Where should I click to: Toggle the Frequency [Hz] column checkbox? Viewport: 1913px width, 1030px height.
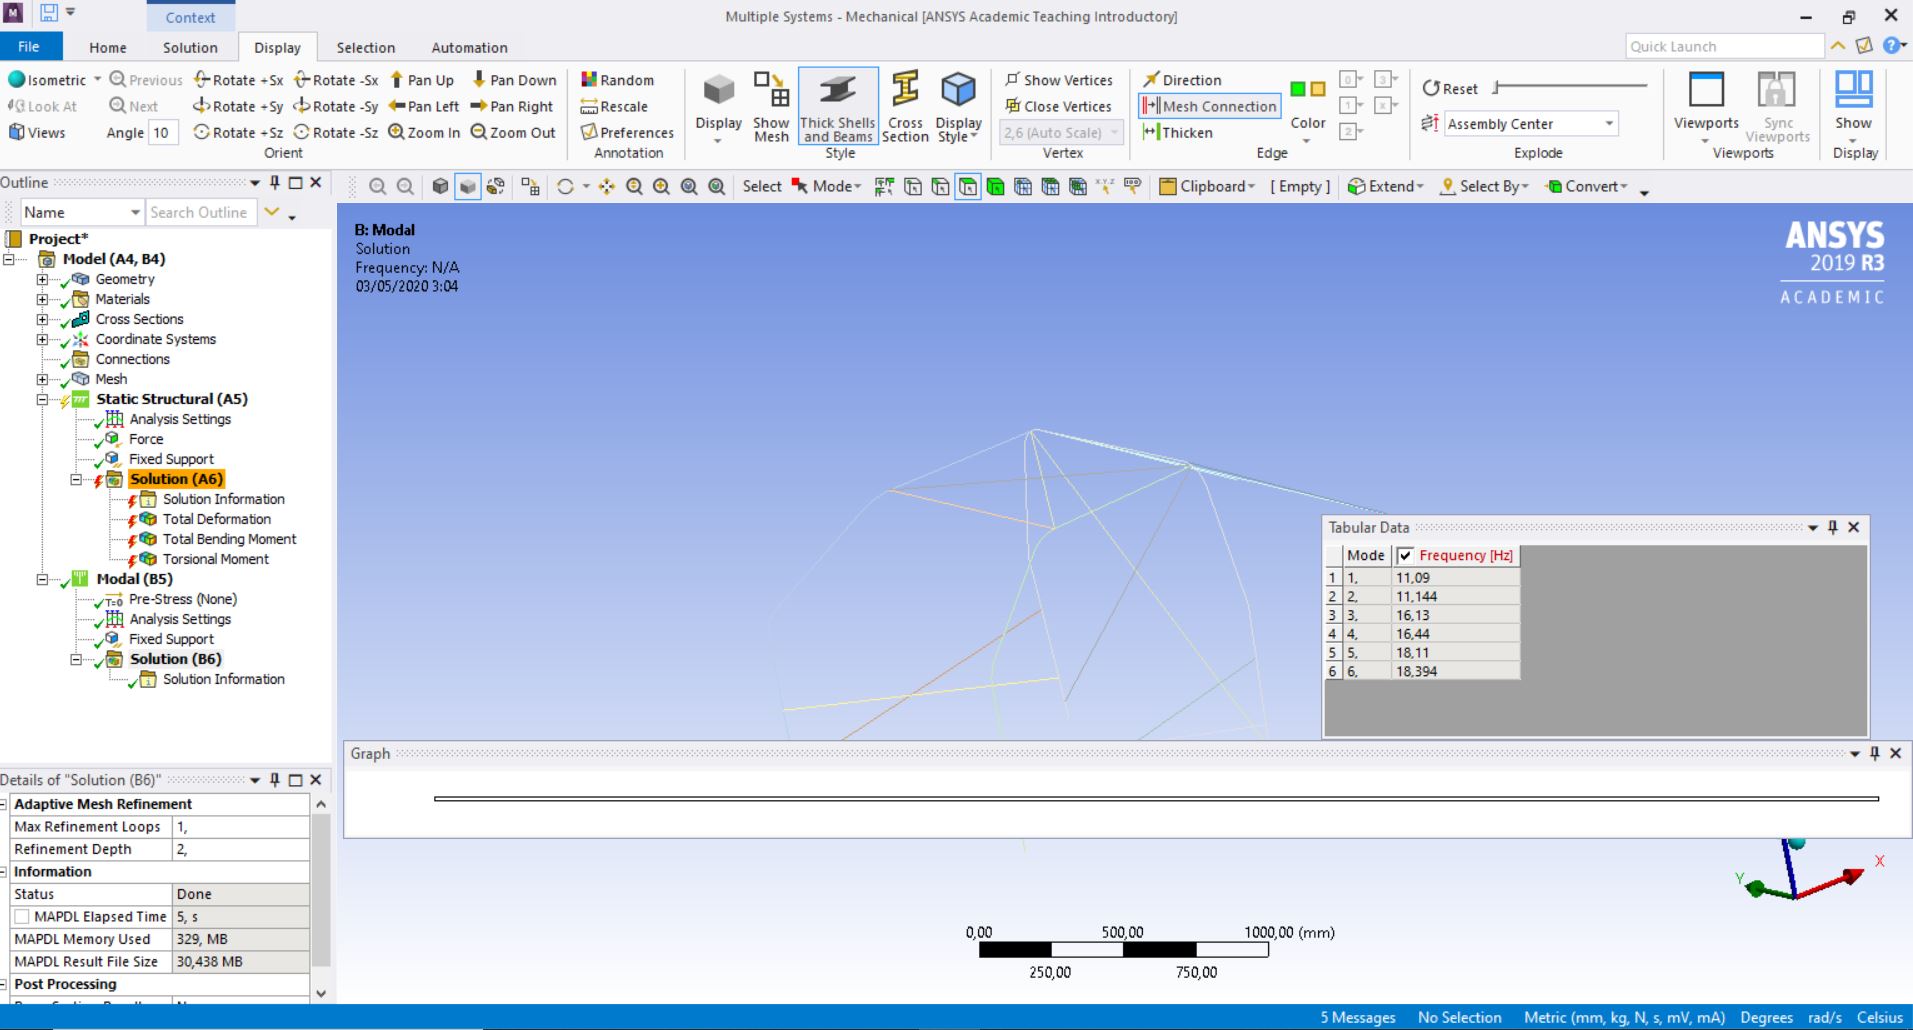(1406, 555)
